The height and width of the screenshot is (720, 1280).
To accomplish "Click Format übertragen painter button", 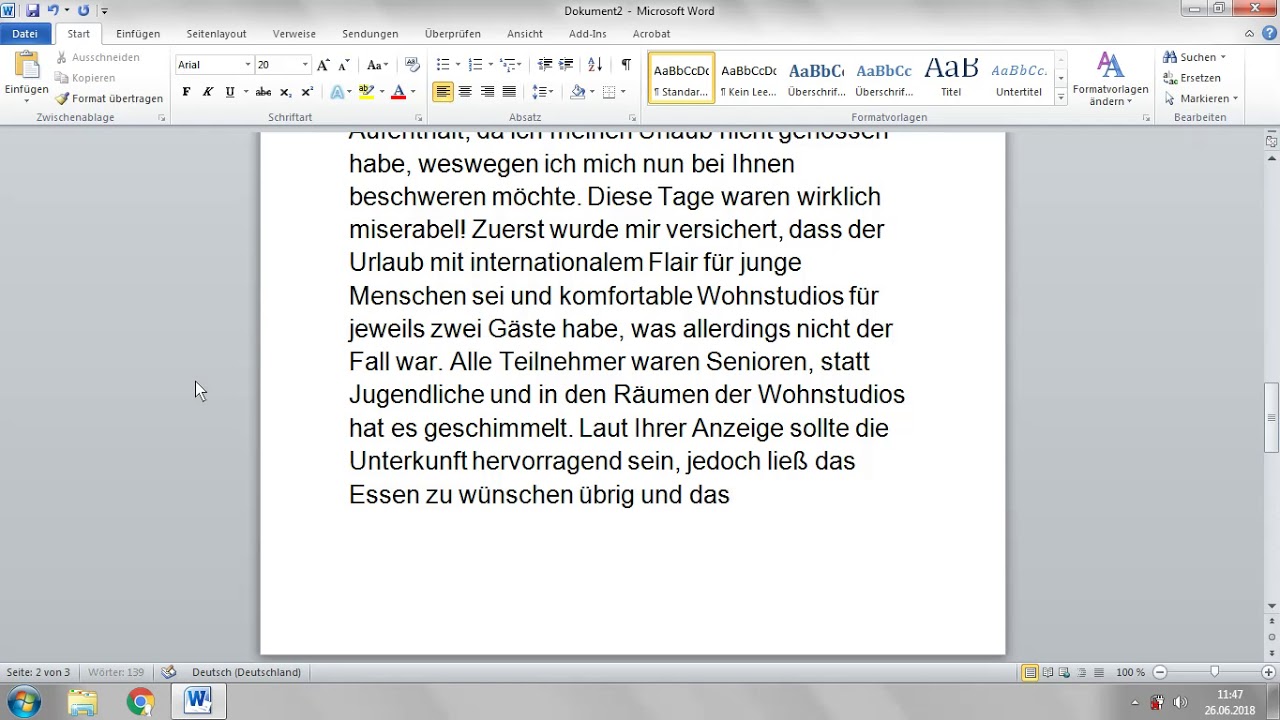I will point(109,99).
